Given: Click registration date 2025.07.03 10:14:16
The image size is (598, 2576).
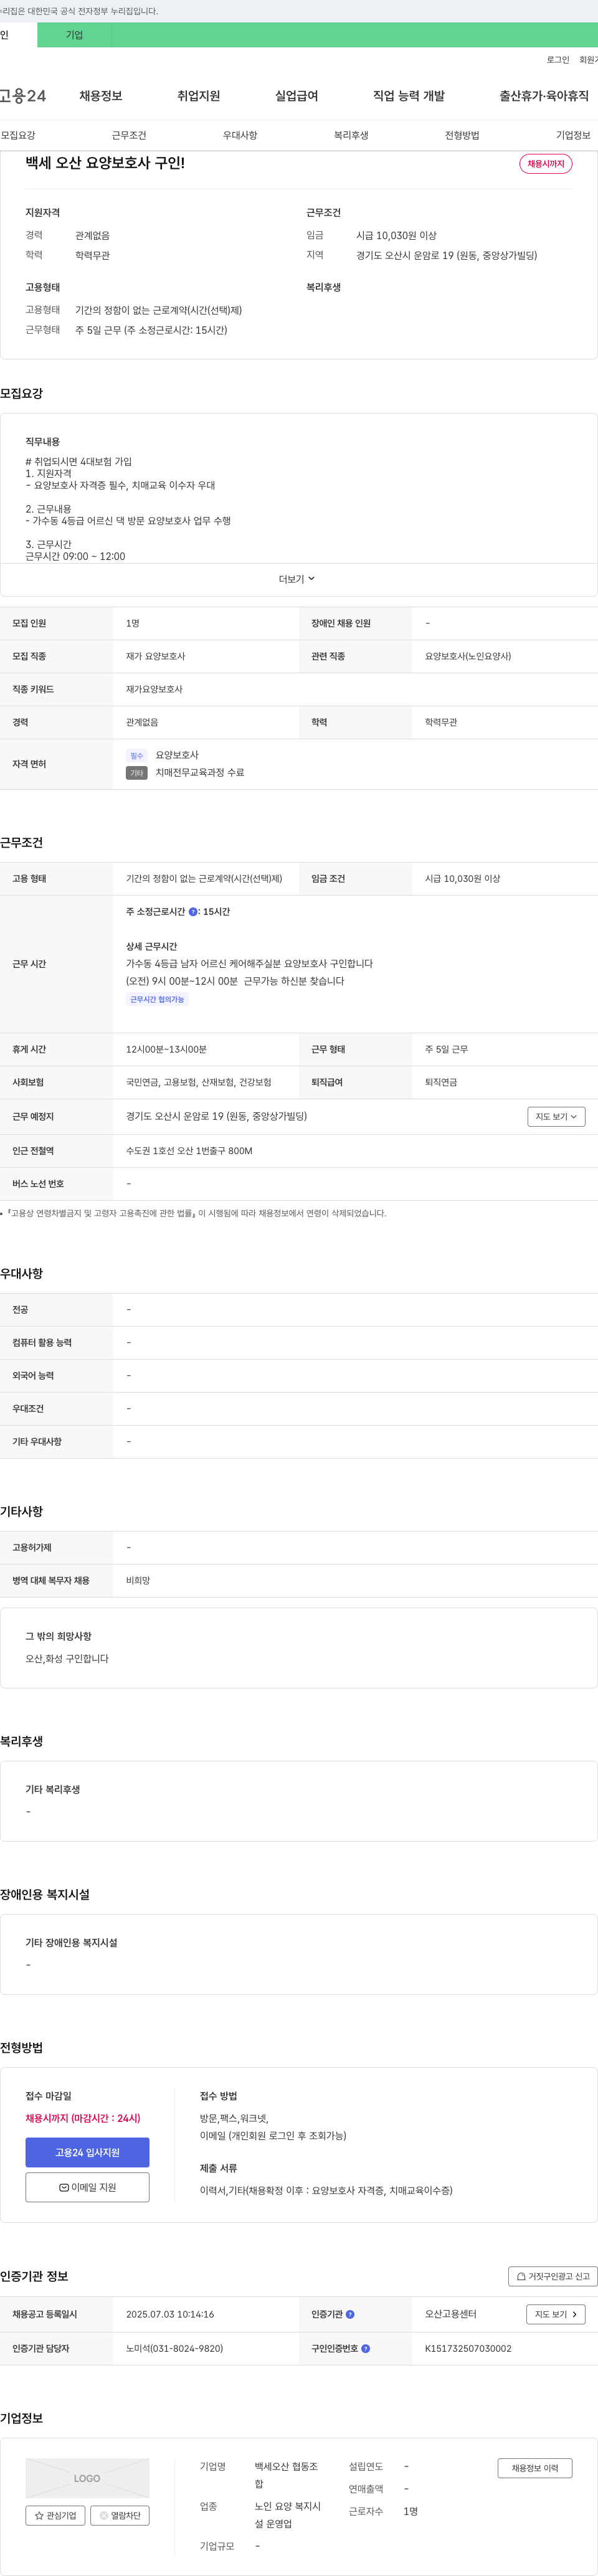Looking at the screenshot, I should pyautogui.click(x=170, y=2314).
